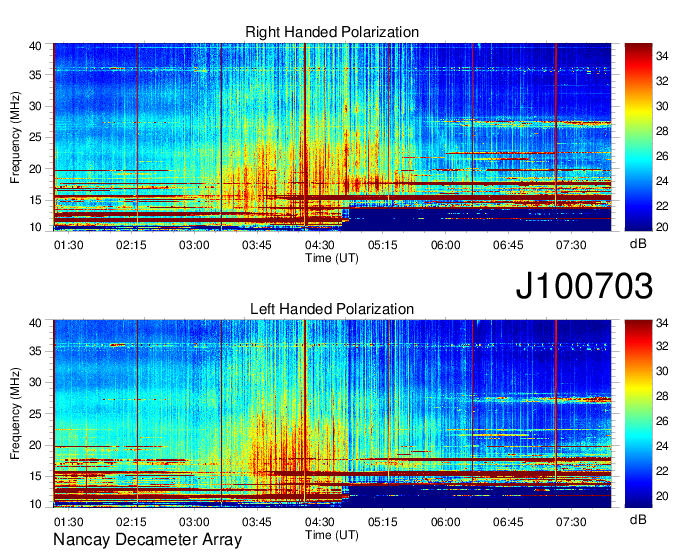
Task: Select the J100703 observation label
Action: pos(584,286)
